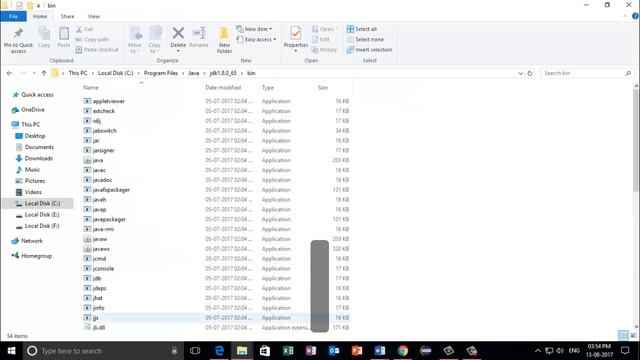Open Word from the taskbar
This screenshot has height=360, width=640.
(380, 351)
